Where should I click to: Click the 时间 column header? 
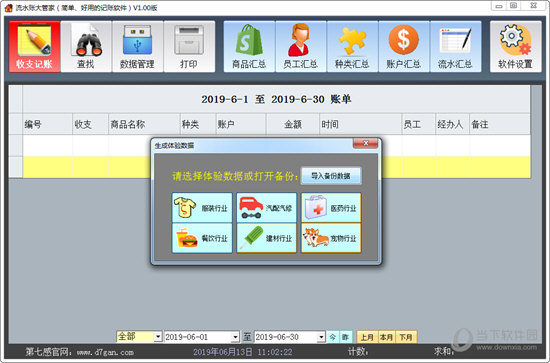tap(361, 124)
